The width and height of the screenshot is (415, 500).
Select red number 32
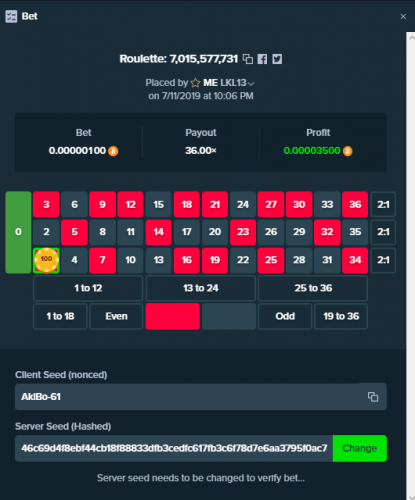(327, 232)
